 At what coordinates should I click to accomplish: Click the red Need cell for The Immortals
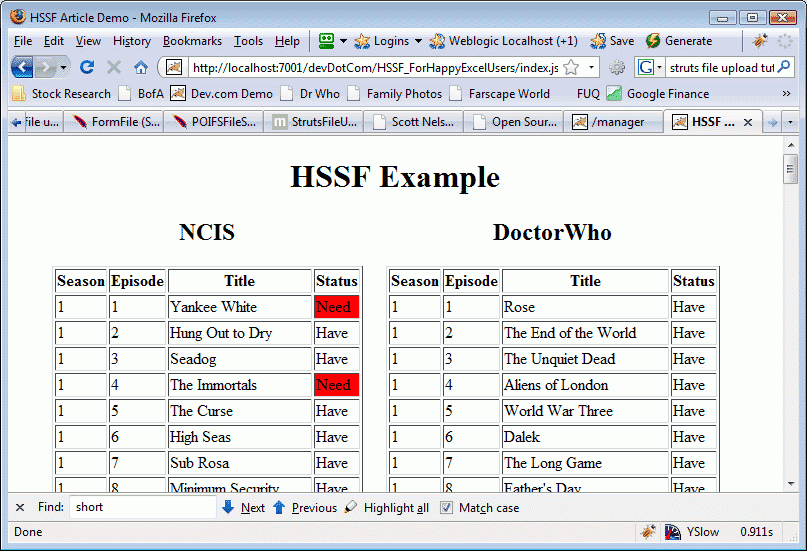337,385
